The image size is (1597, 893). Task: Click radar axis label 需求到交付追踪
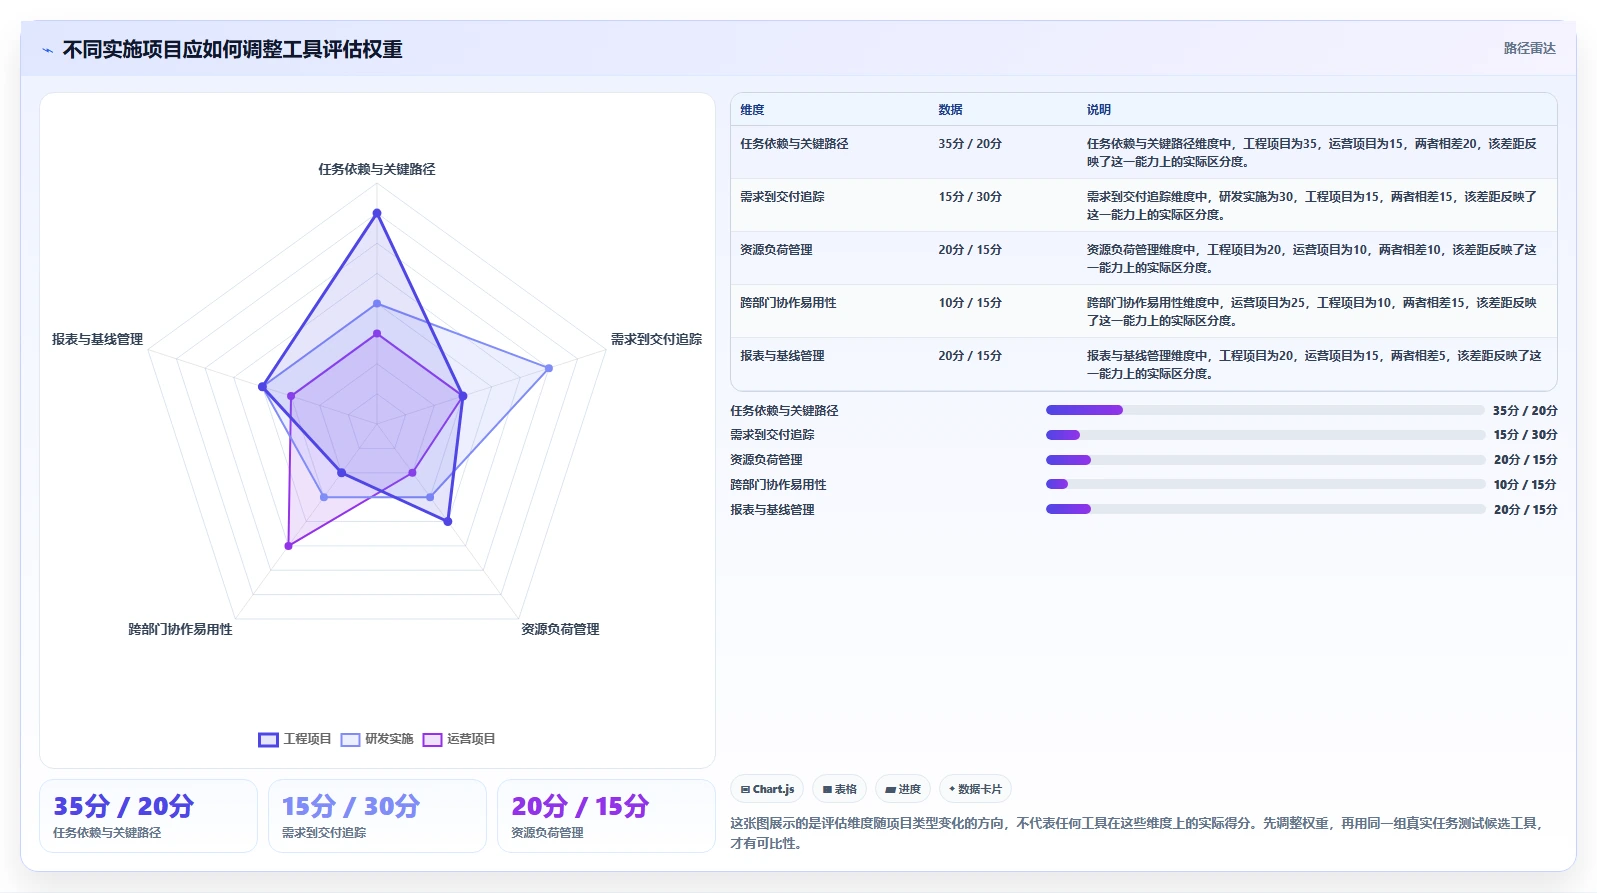656,339
